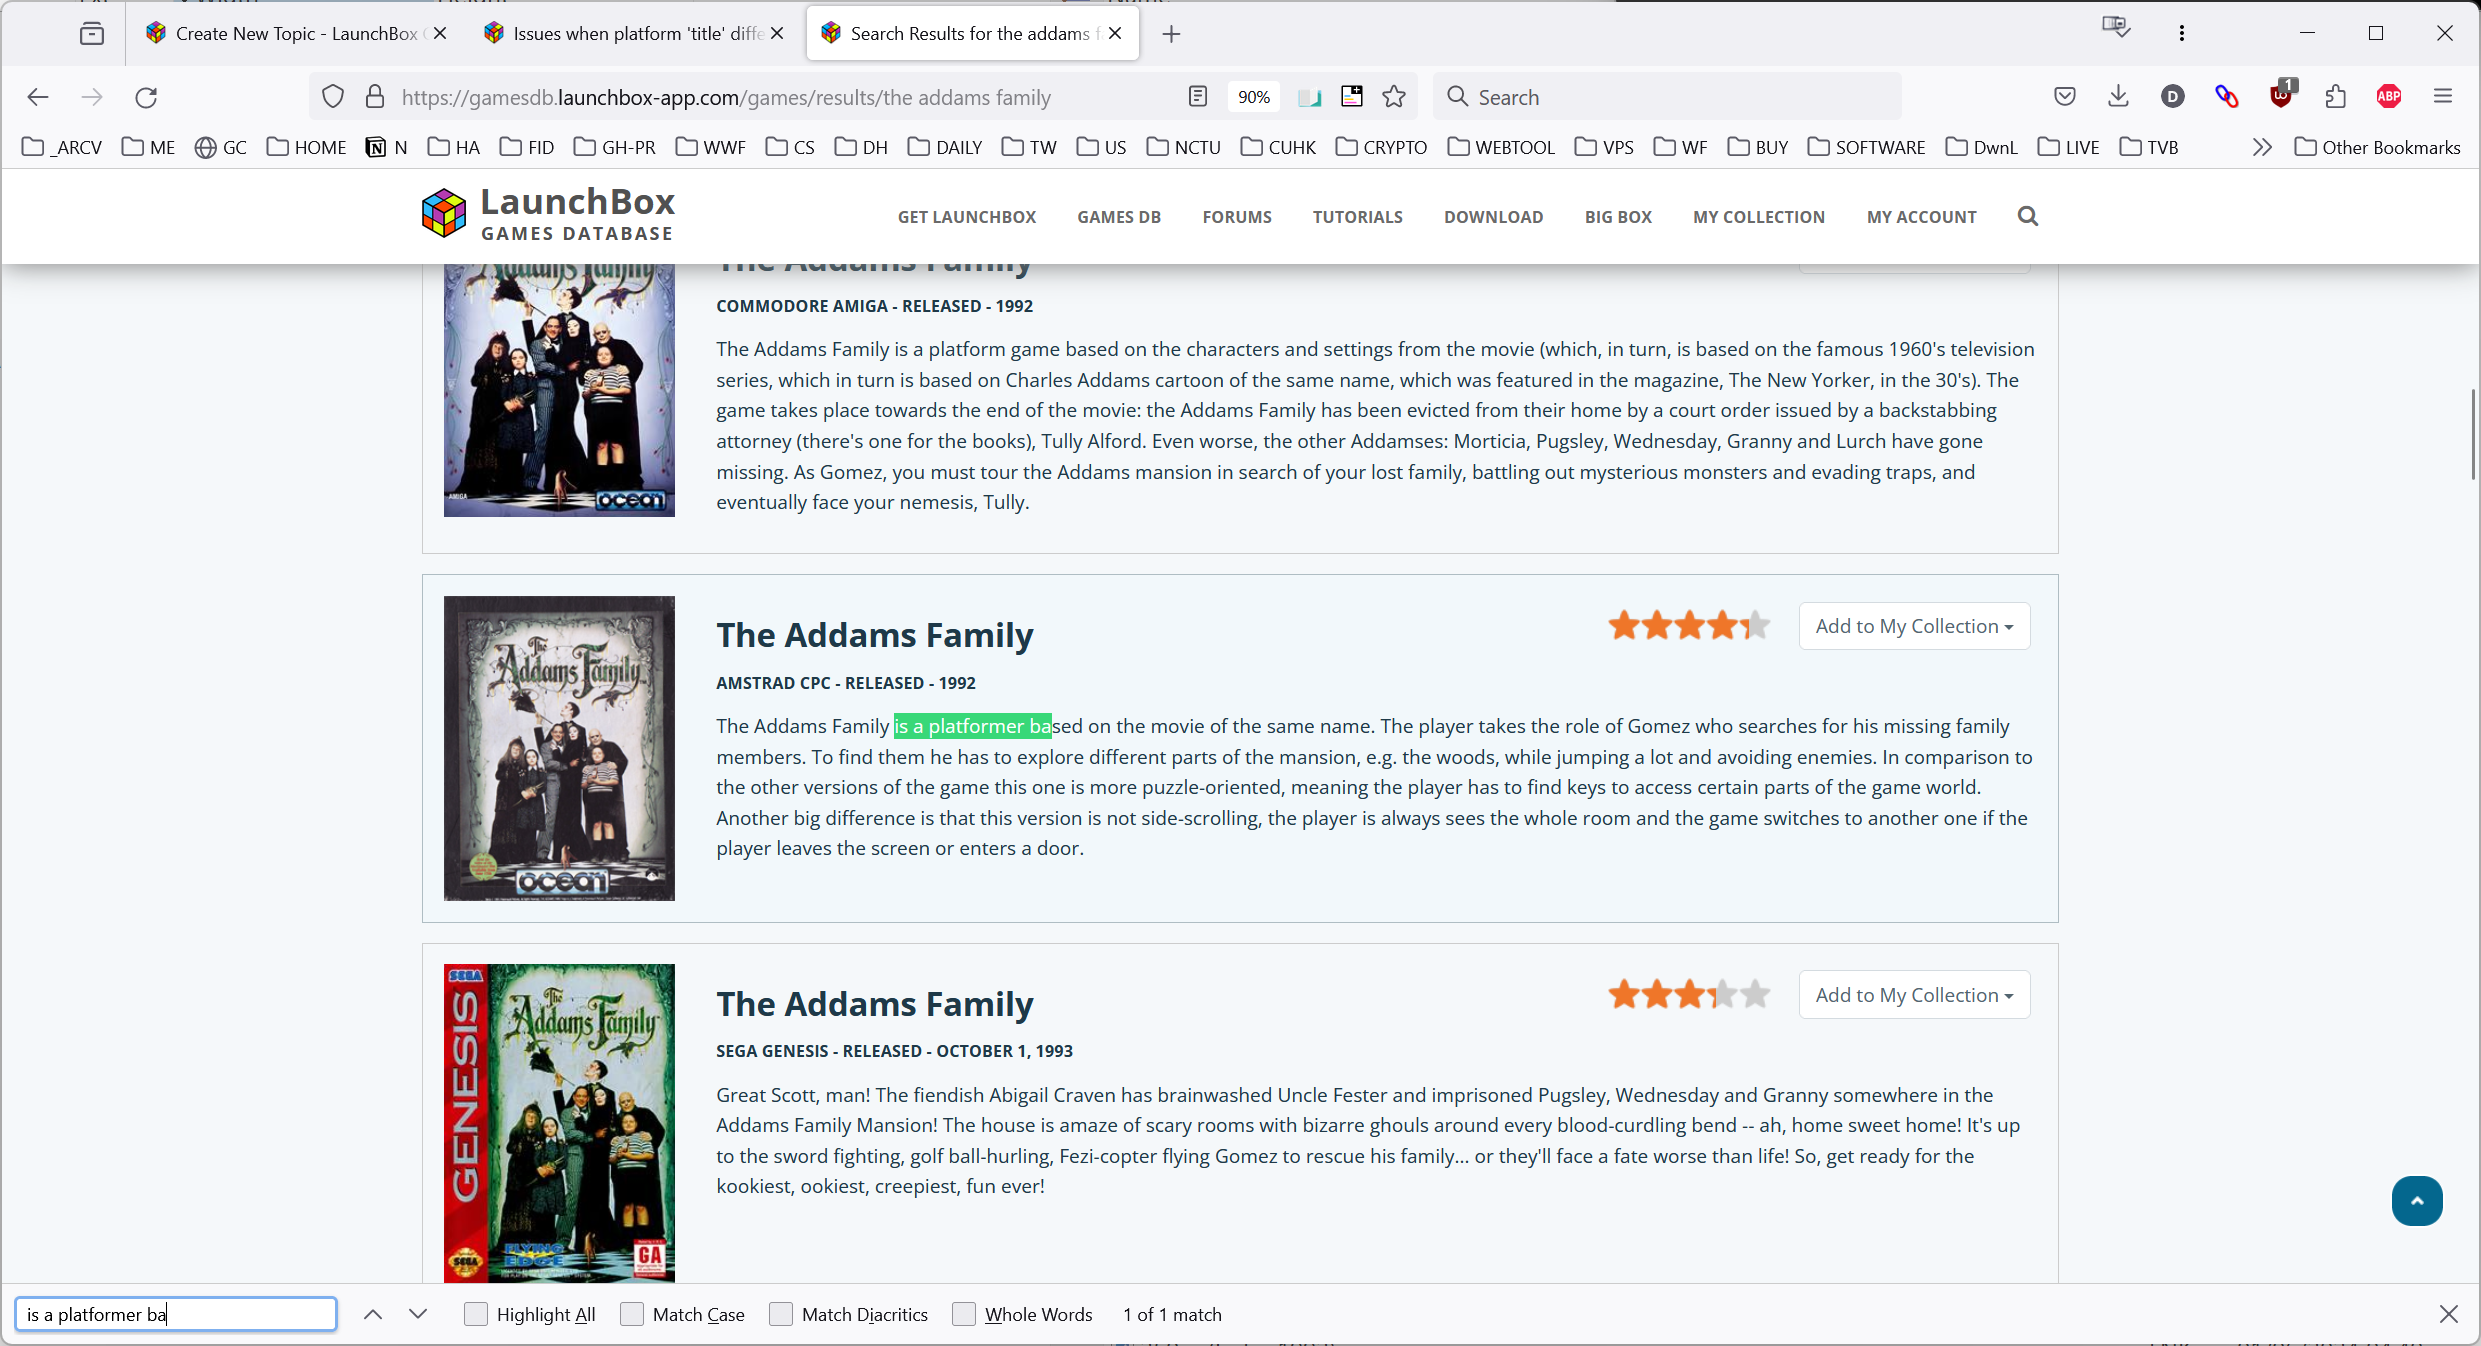The image size is (2481, 1346).
Task: Open a new browser tab
Action: [1171, 34]
